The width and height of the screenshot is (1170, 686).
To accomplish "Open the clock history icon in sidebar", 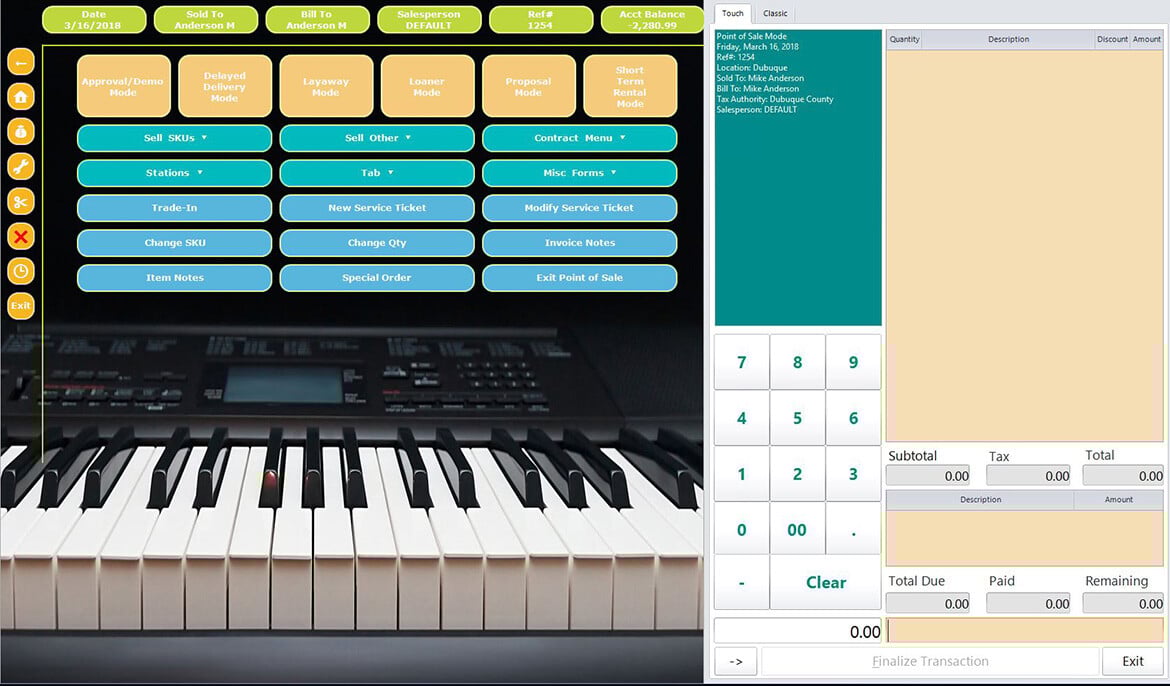I will pos(21,271).
